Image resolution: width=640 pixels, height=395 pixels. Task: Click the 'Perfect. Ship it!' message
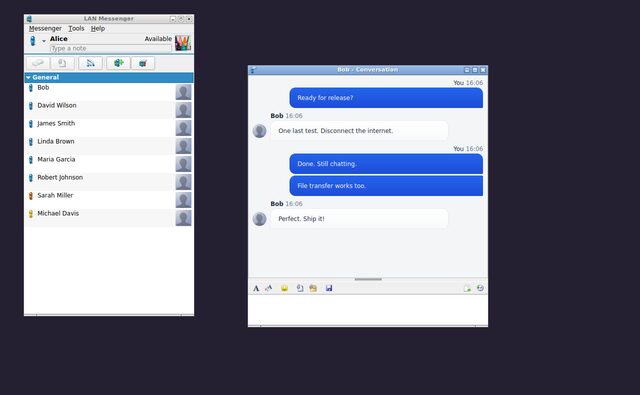point(359,219)
